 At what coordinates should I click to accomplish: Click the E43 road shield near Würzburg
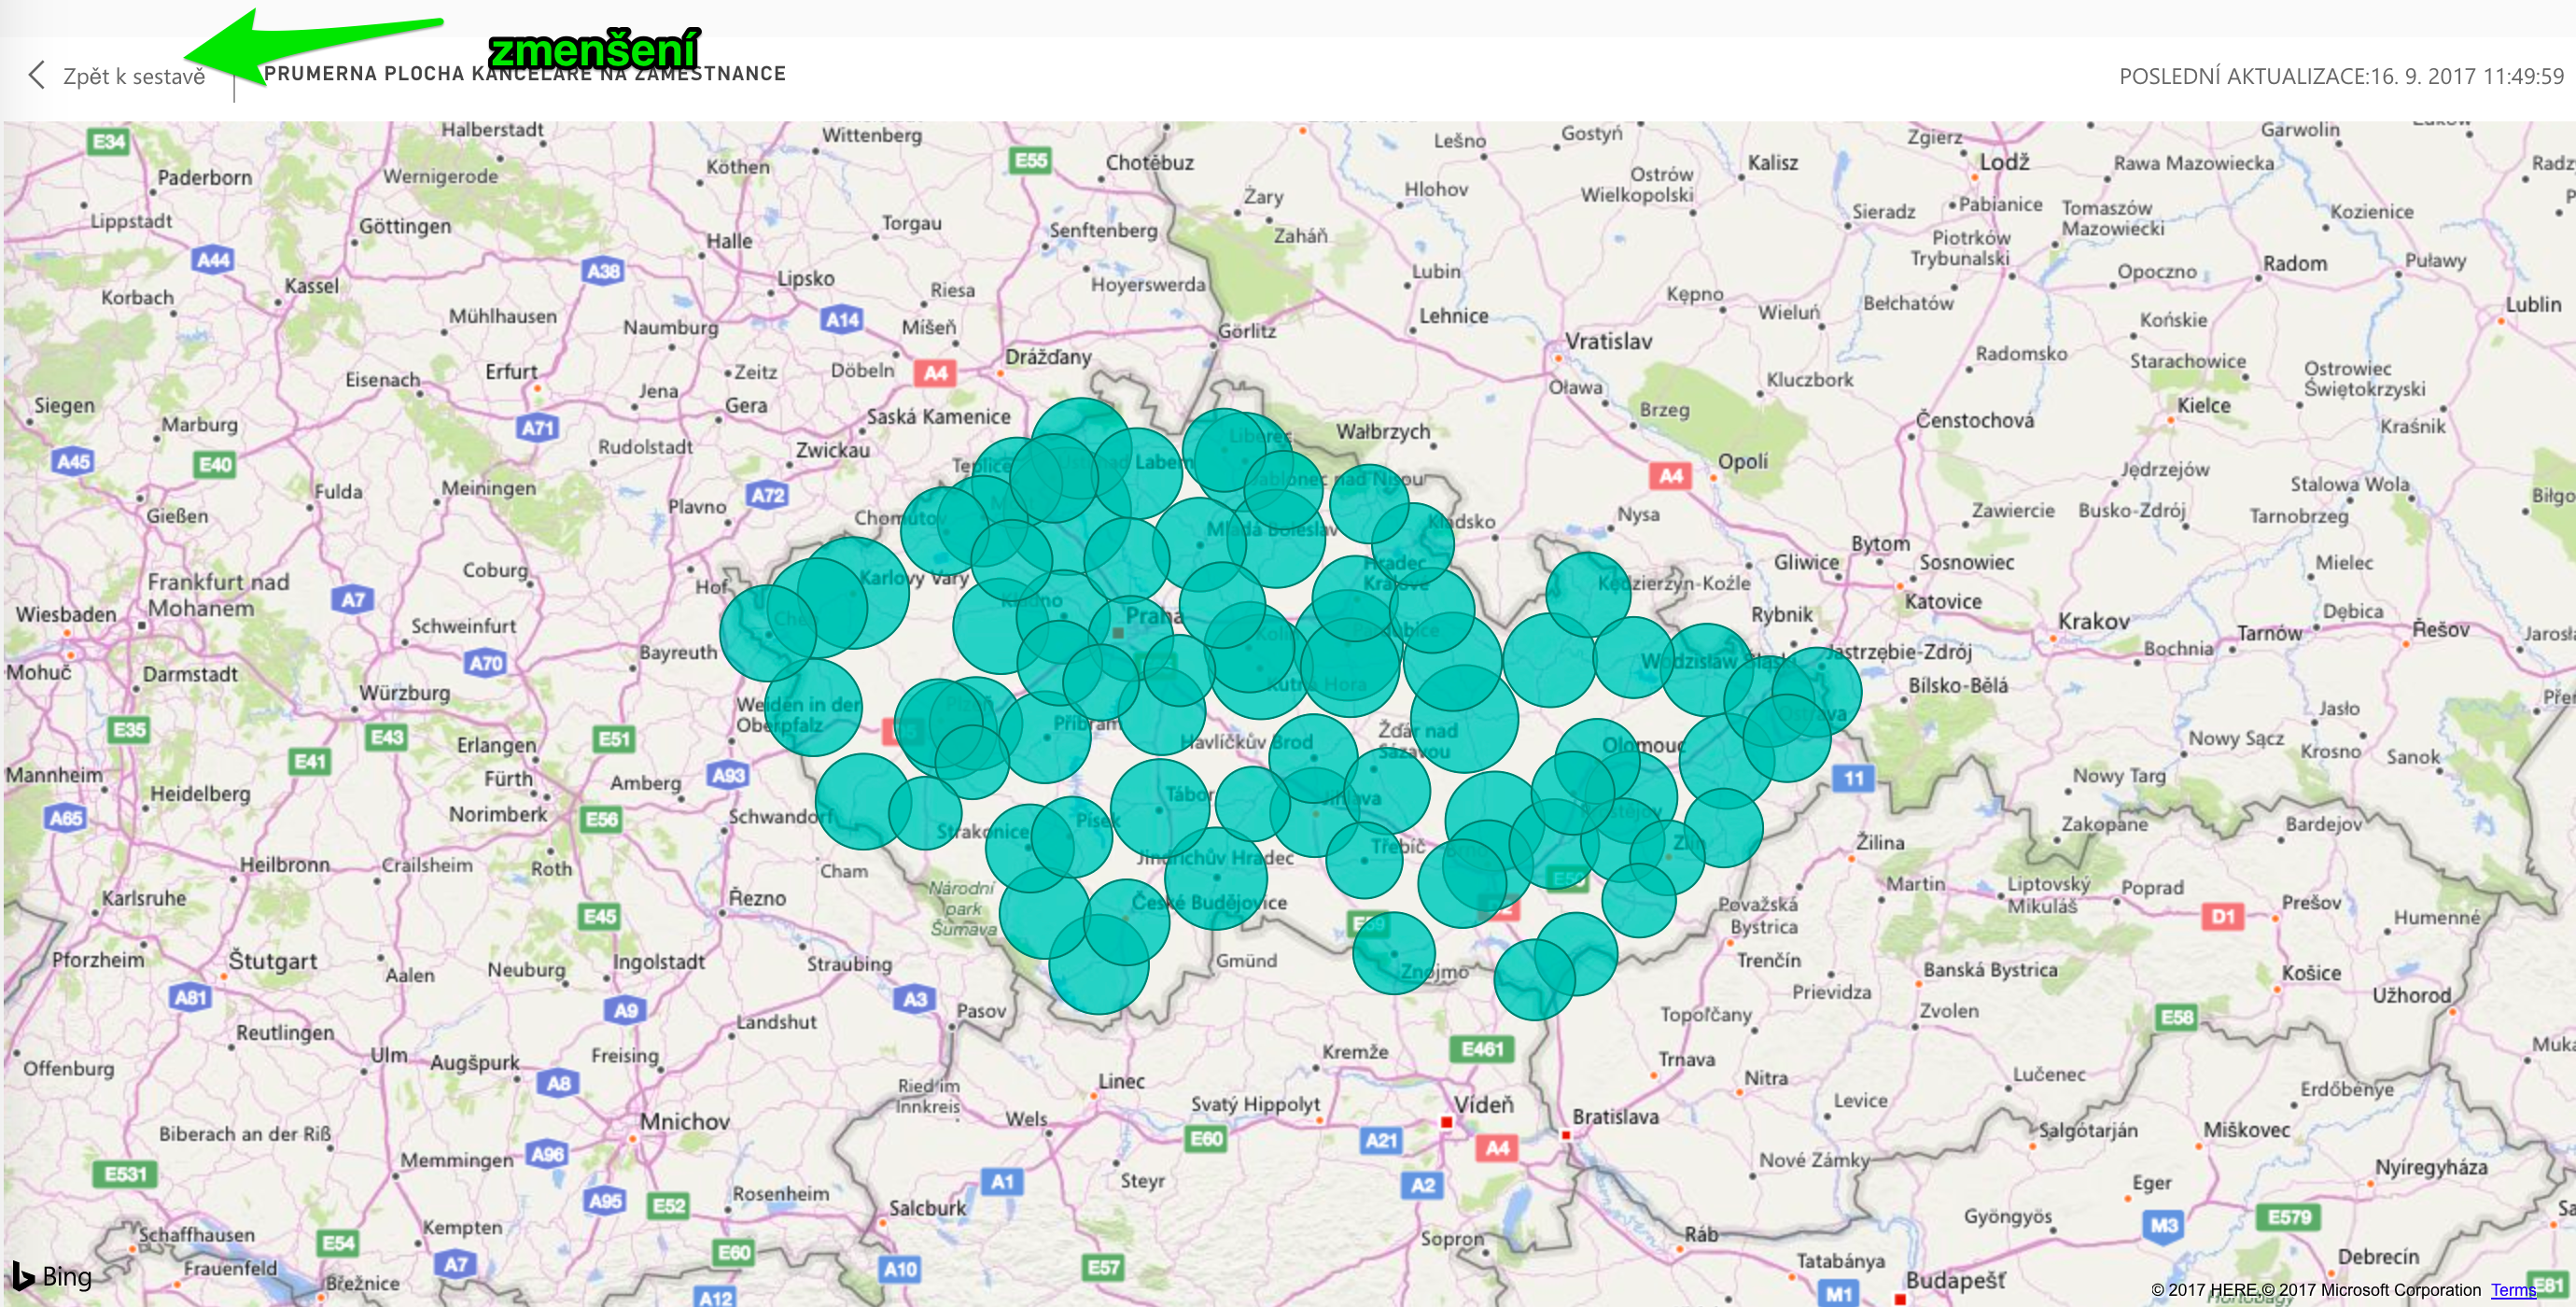(x=387, y=737)
